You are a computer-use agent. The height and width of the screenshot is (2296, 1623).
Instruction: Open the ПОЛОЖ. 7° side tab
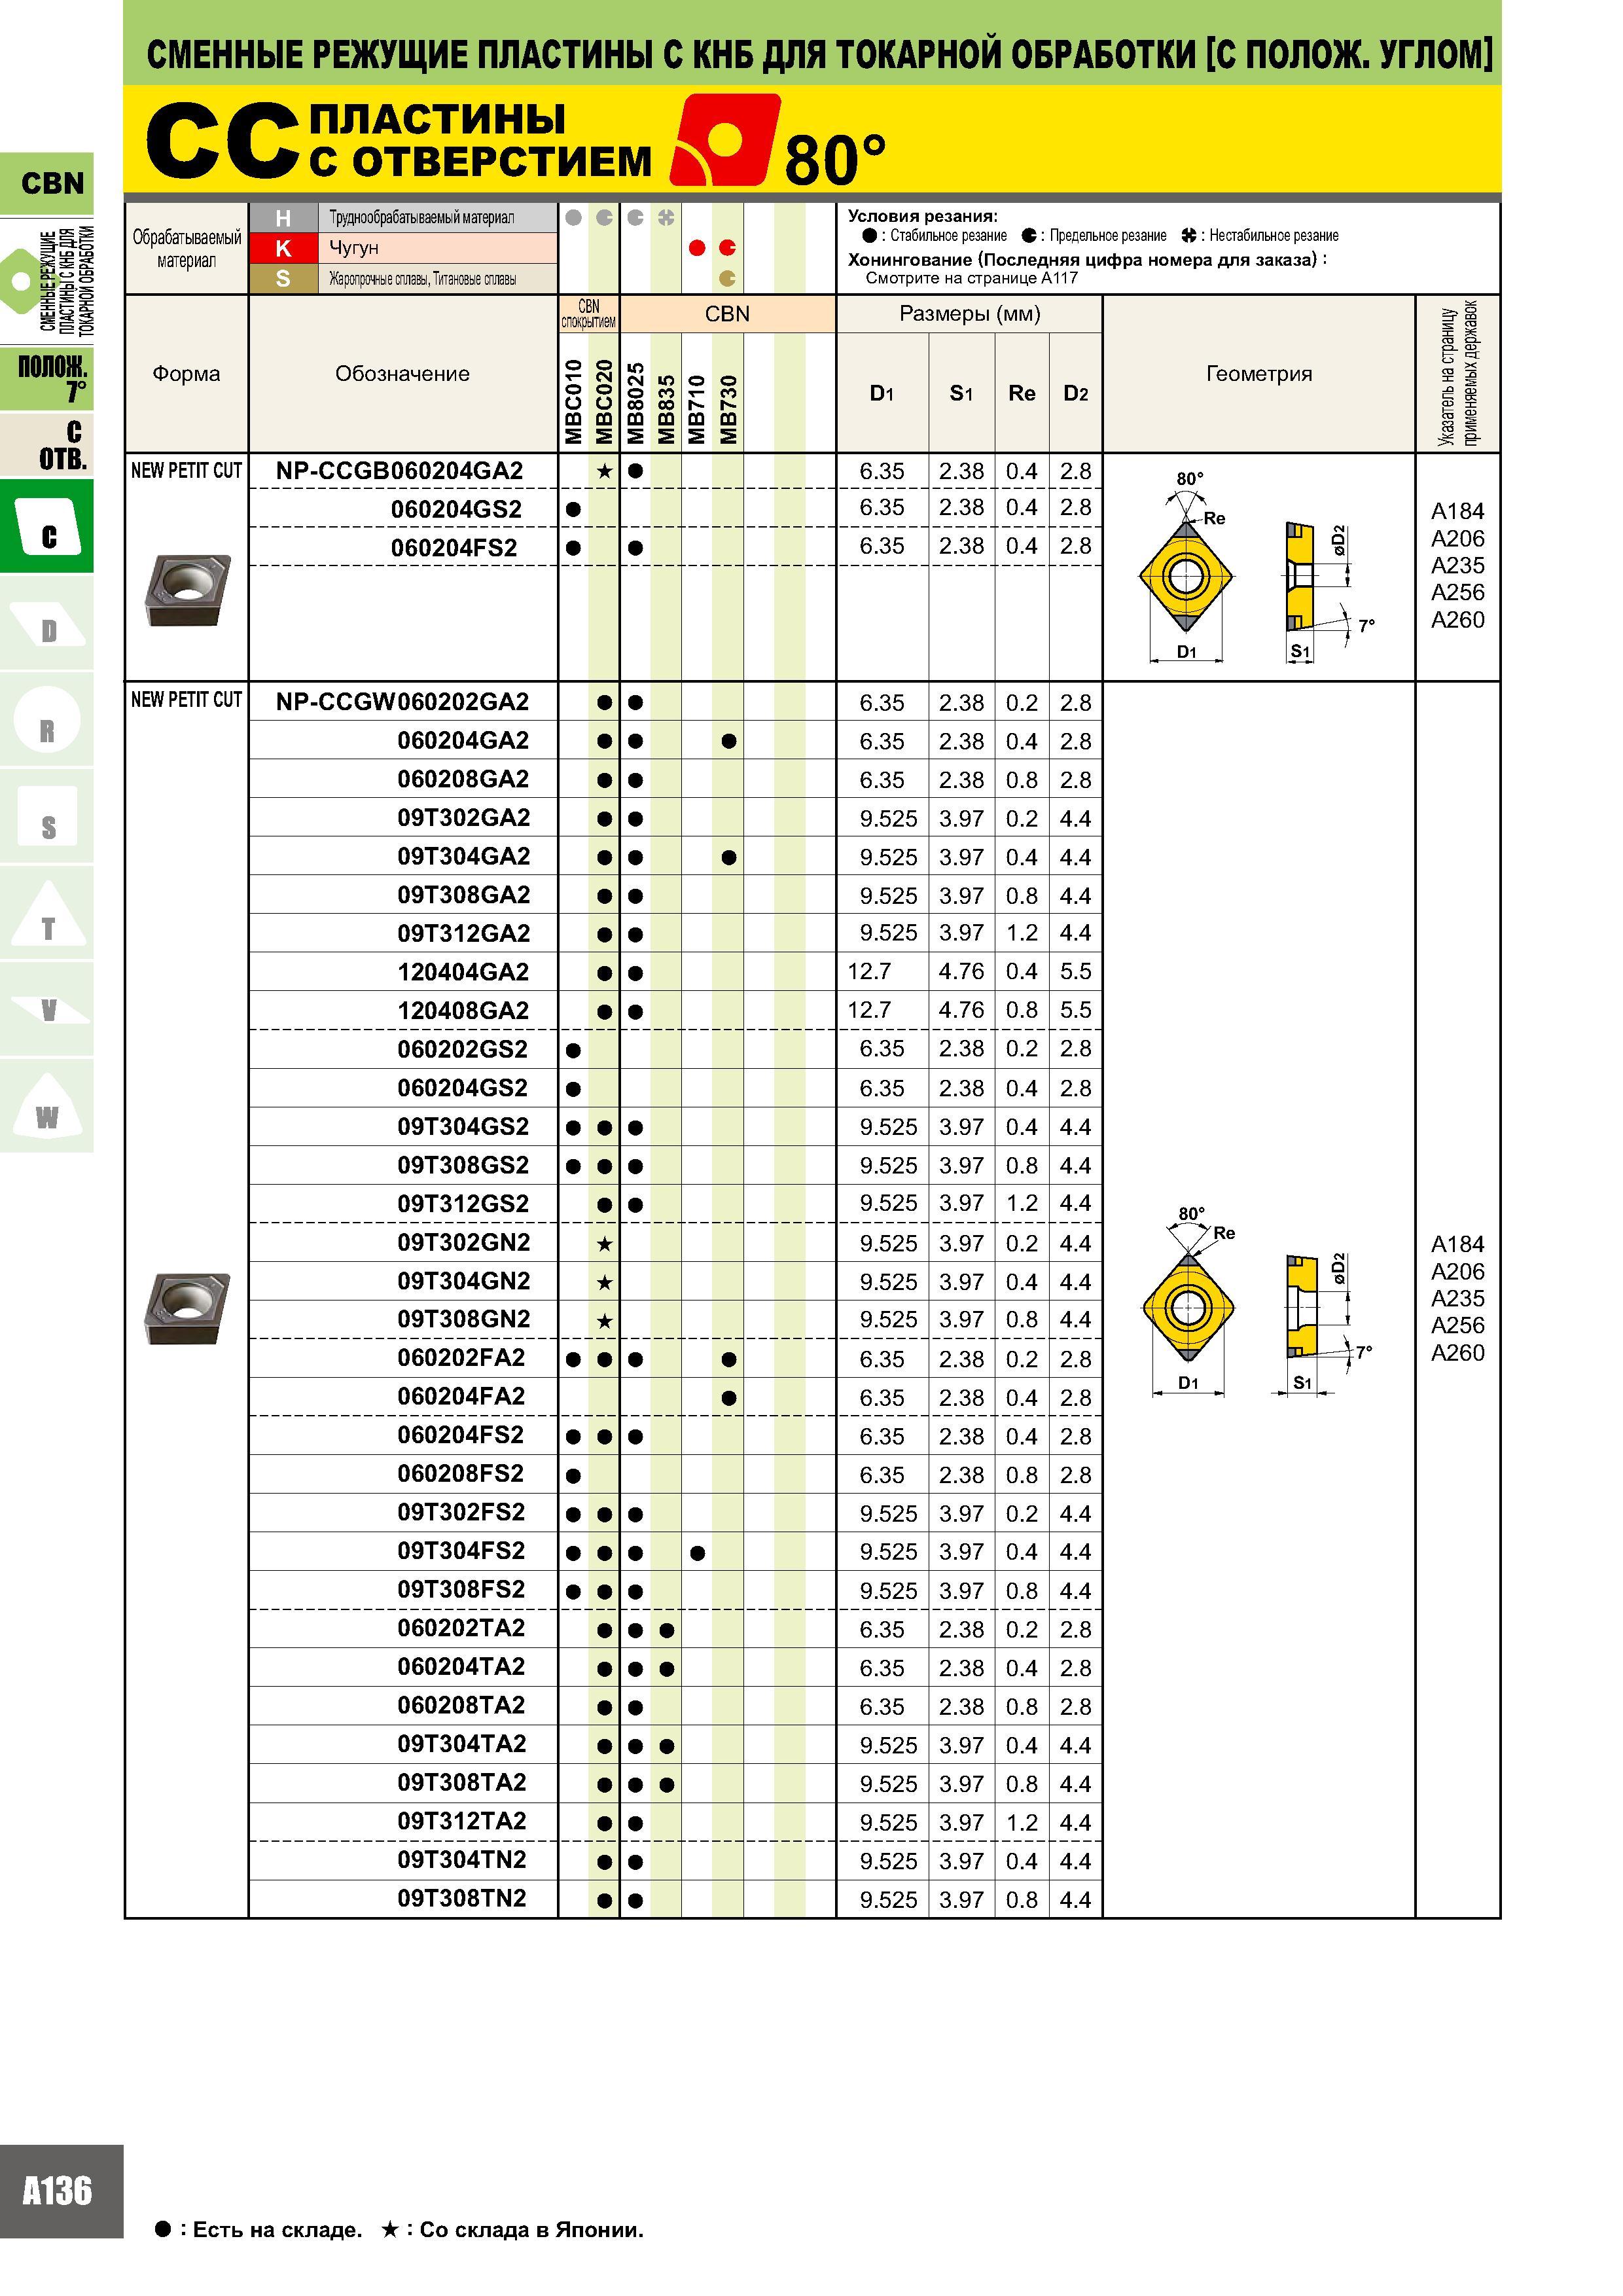click(x=47, y=379)
